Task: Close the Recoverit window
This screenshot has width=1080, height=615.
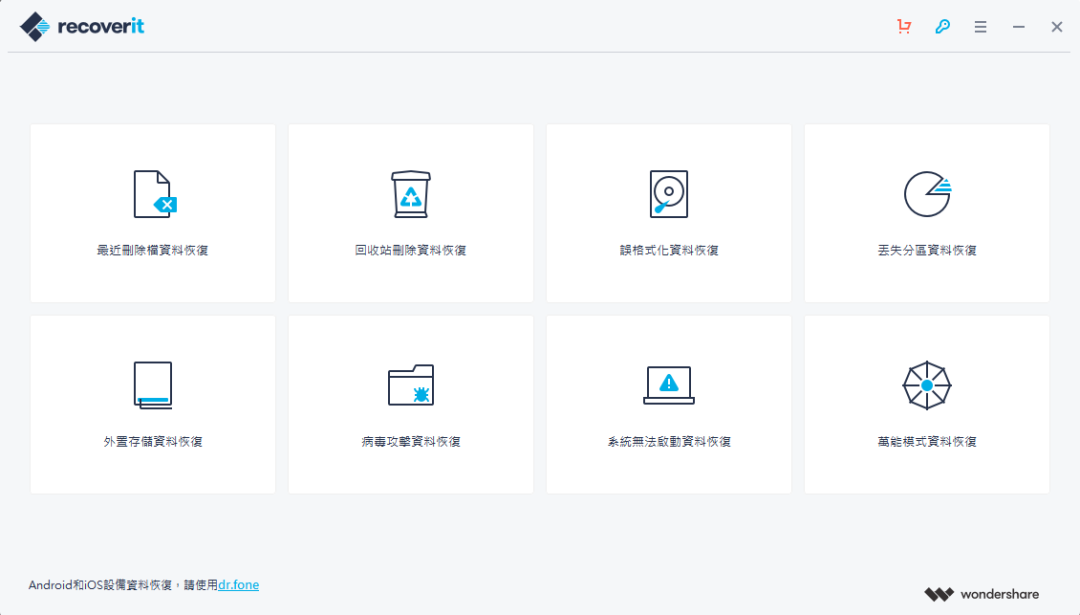Action: coord(1057,27)
